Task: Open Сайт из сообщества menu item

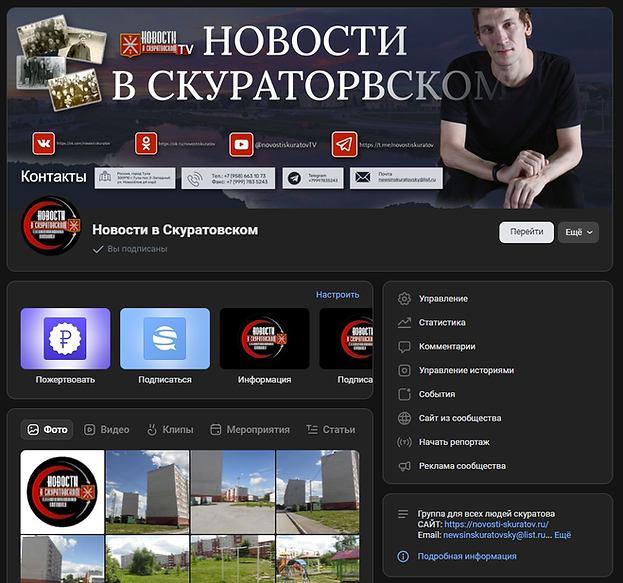Action: click(497, 418)
